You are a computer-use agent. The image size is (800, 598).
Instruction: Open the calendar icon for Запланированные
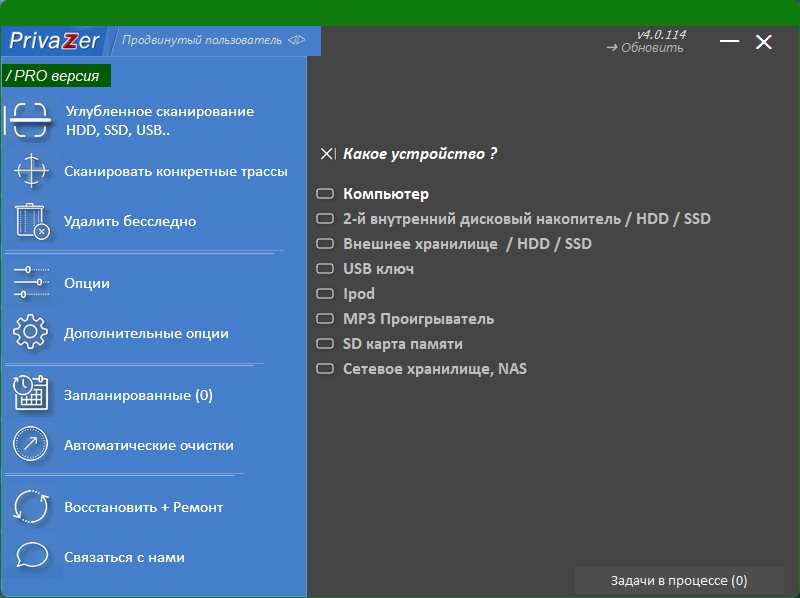pyautogui.click(x=31, y=395)
